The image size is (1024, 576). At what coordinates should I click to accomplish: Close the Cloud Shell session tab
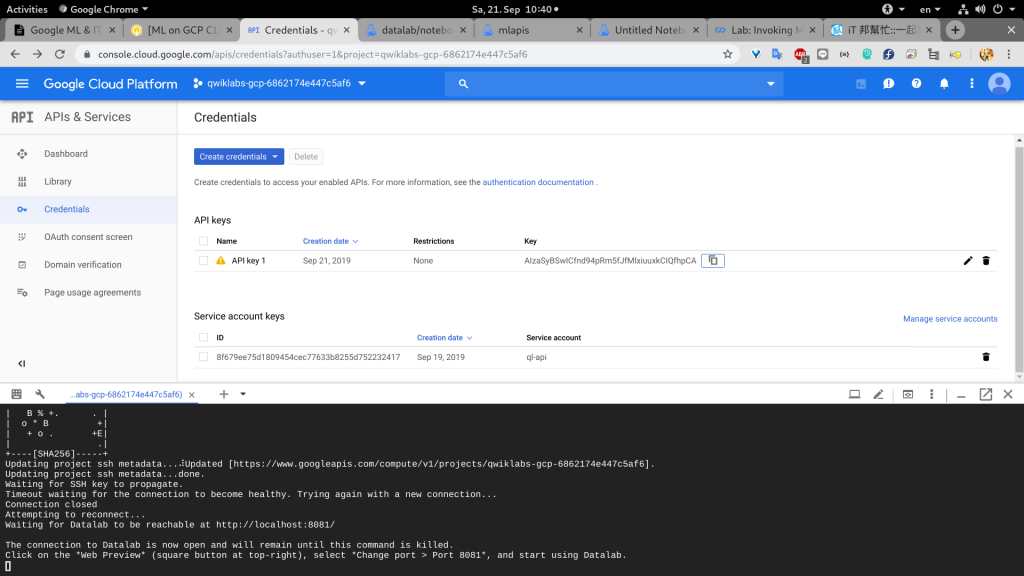[191, 394]
